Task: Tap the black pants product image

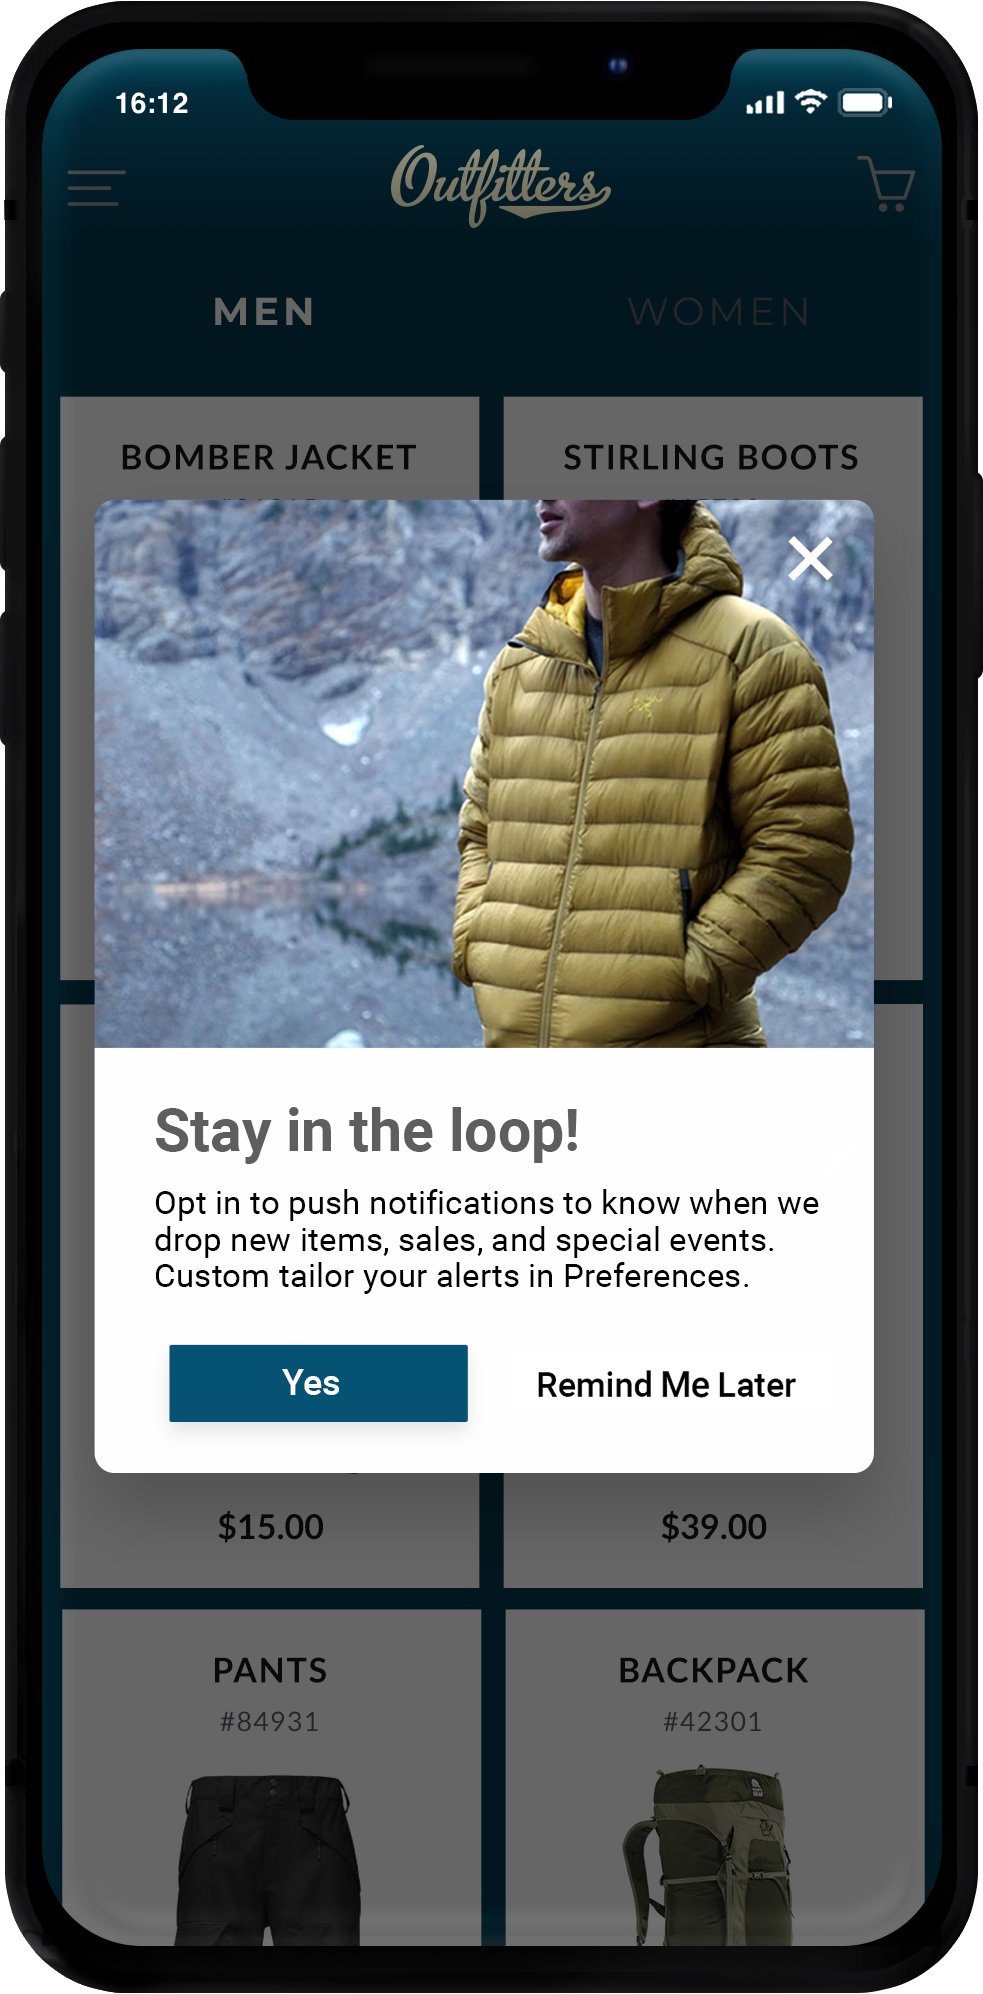Action: click(x=269, y=1860)
